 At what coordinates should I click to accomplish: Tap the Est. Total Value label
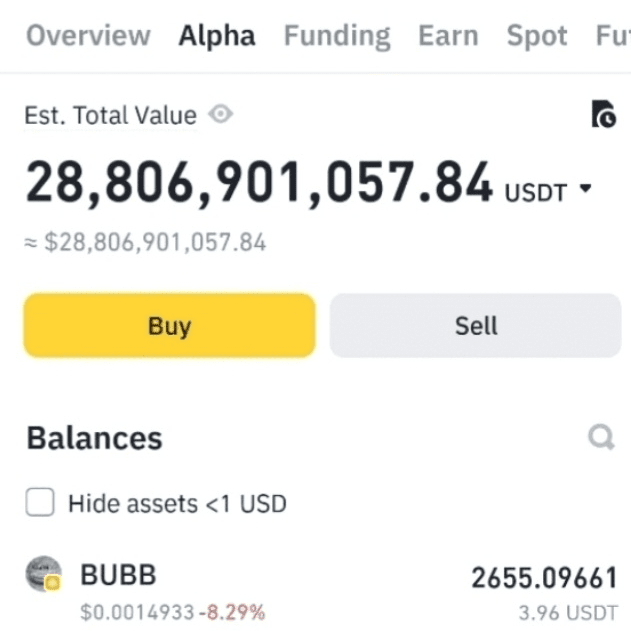111,115
